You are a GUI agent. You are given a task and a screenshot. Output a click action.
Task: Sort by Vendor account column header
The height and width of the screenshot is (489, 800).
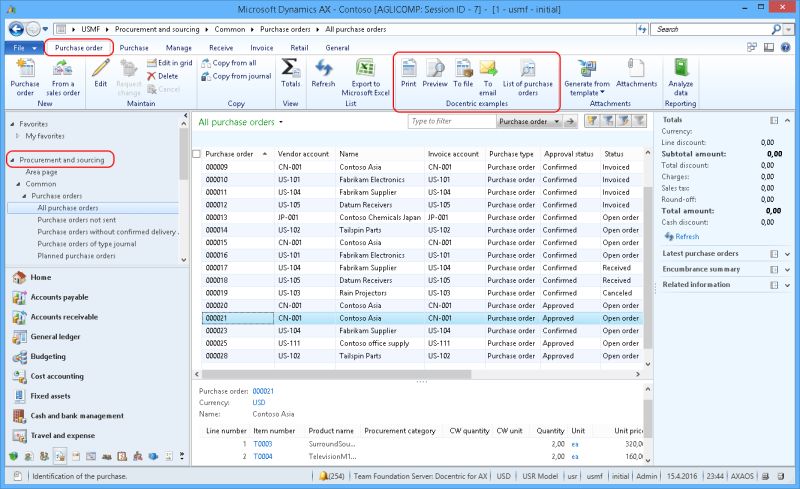[303, 154]
